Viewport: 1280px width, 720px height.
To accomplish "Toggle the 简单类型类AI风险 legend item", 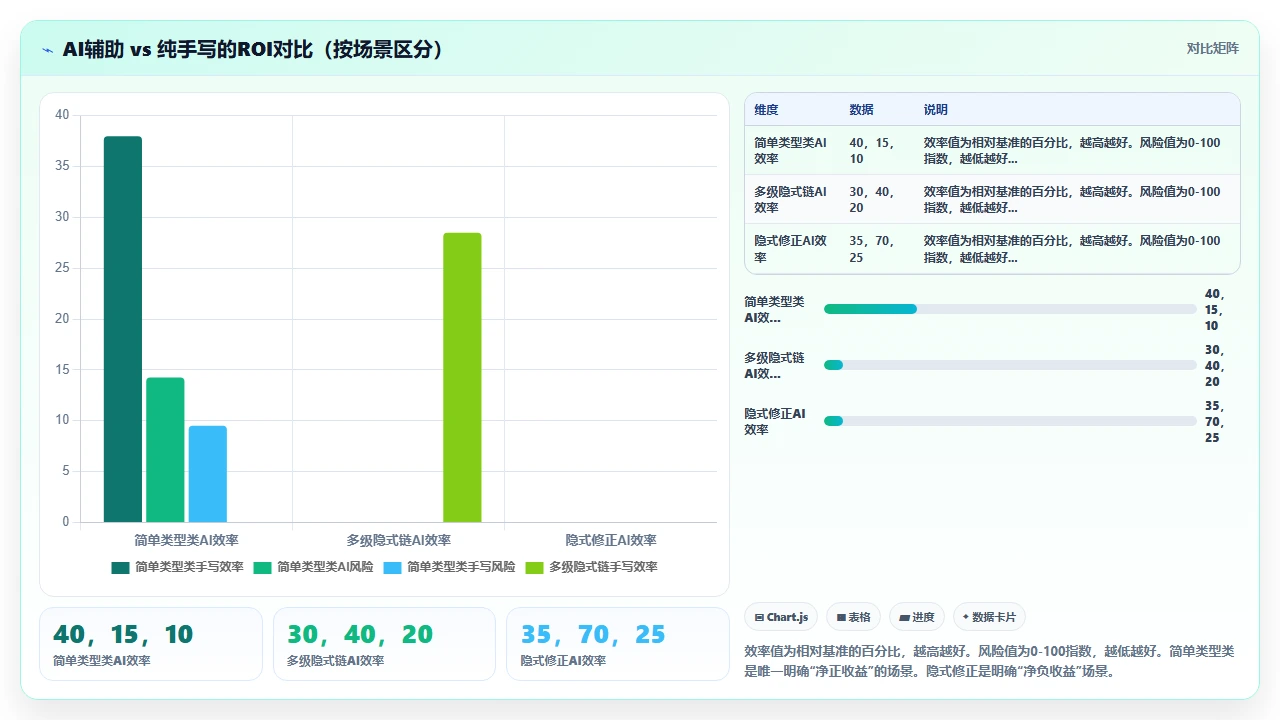I will (313, 567).
